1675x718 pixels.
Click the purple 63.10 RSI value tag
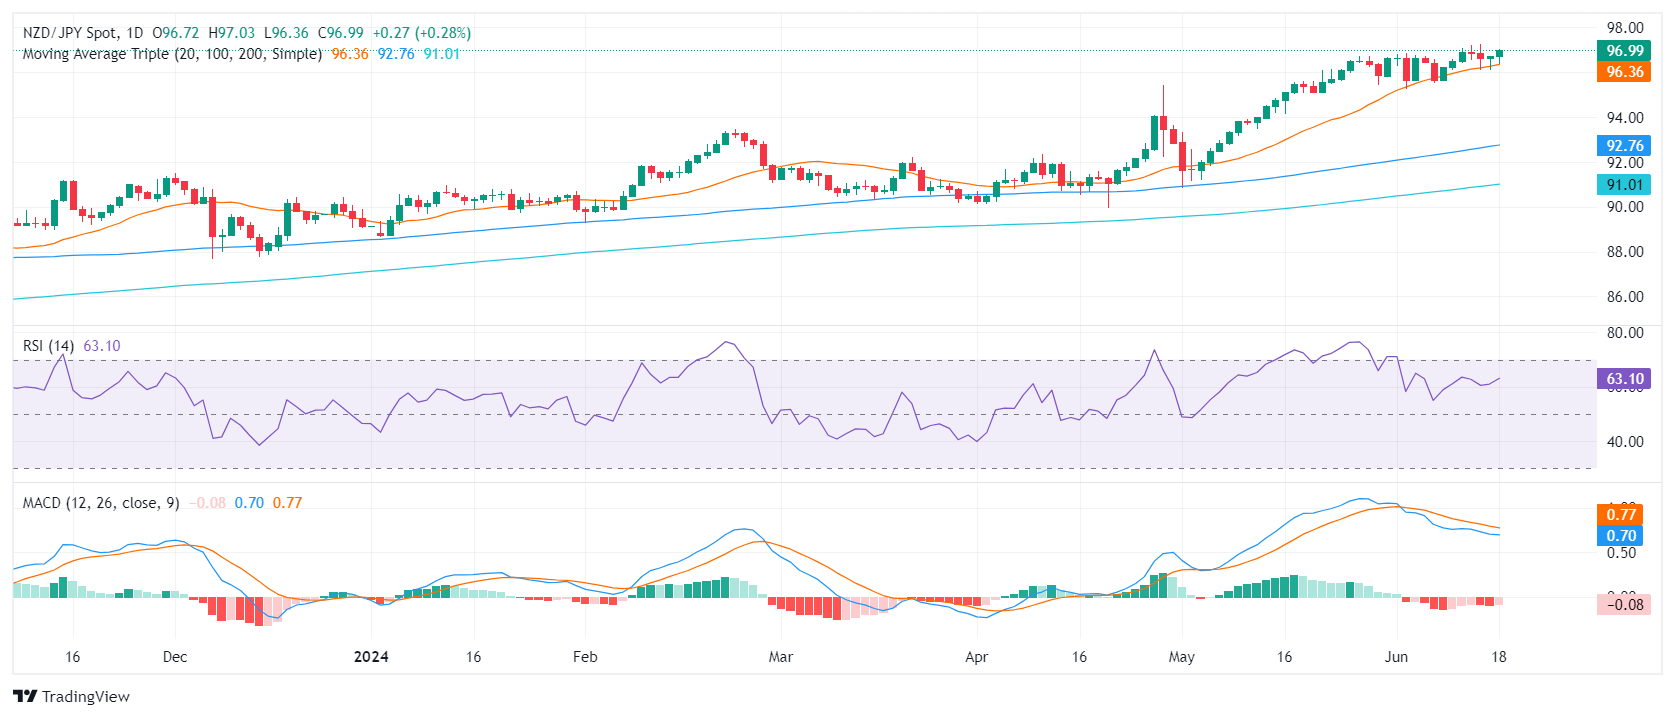[1624, 379]
